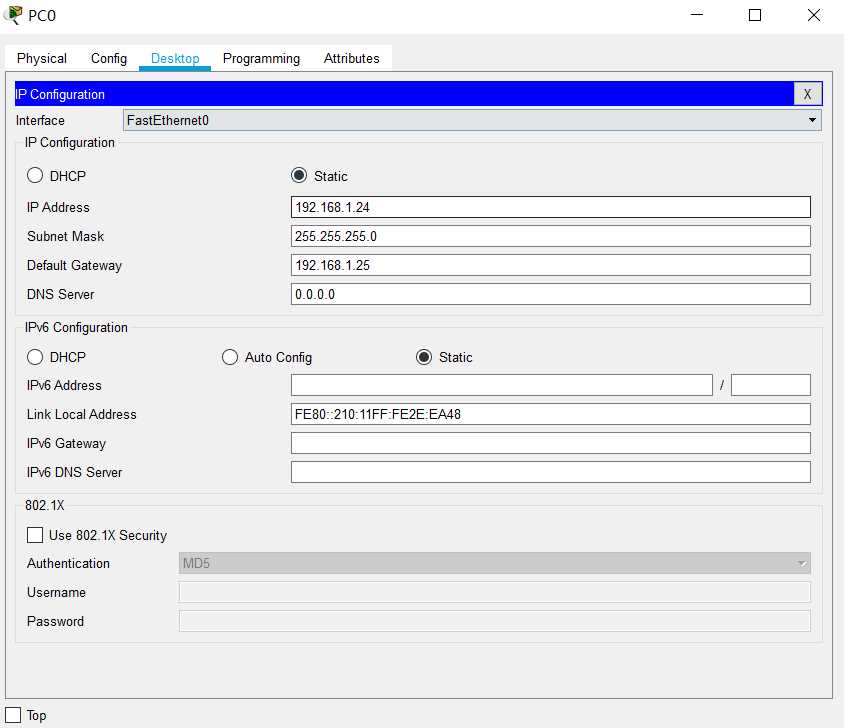This screenshot has width=844, height=728.
Task: Click the 802.1X Username field
Action: 494,592
